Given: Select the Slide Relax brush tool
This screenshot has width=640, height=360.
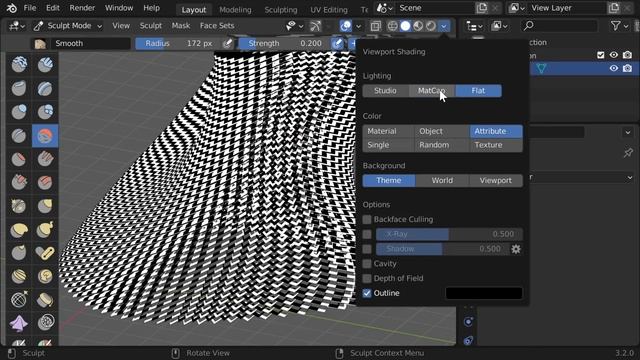Looking at the screenshot, I should [19, 300].
